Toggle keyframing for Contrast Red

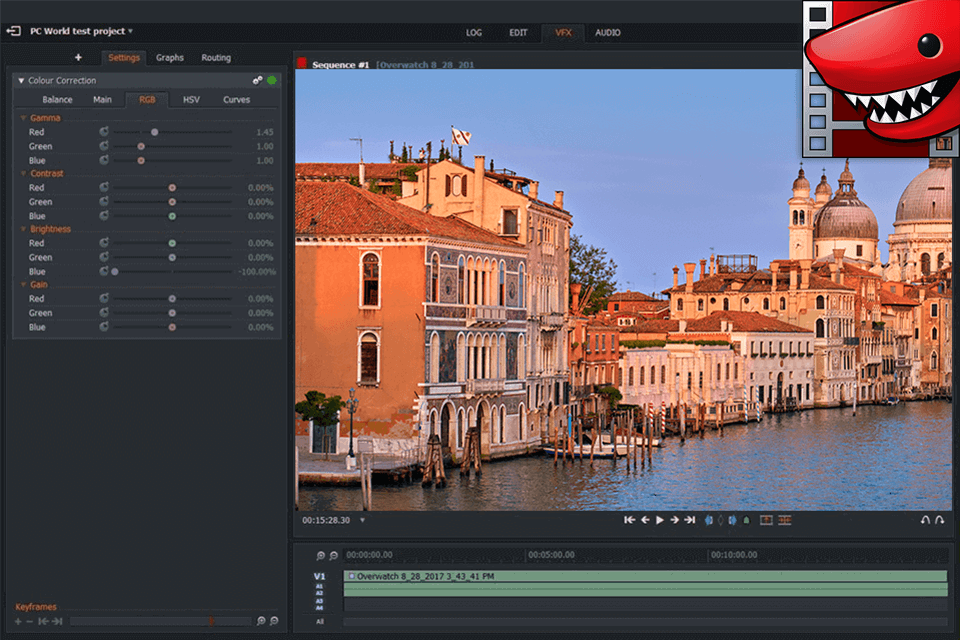tap(104, 187)
